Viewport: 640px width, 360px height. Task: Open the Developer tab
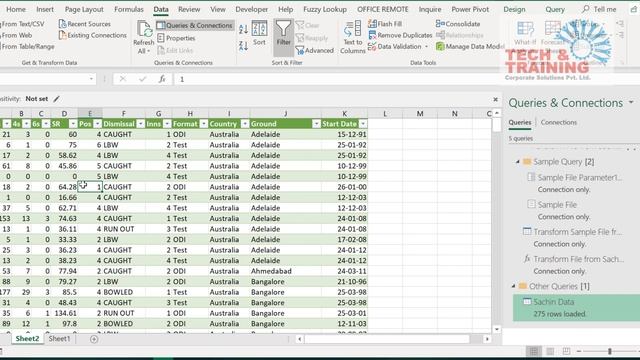pos(251,9)
